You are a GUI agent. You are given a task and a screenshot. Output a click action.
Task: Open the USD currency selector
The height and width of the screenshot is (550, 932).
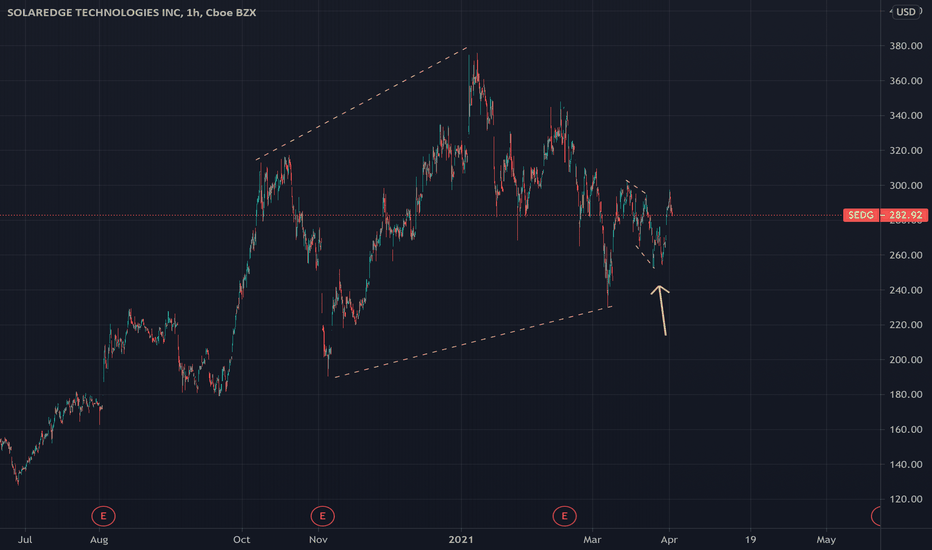(906, 12)
